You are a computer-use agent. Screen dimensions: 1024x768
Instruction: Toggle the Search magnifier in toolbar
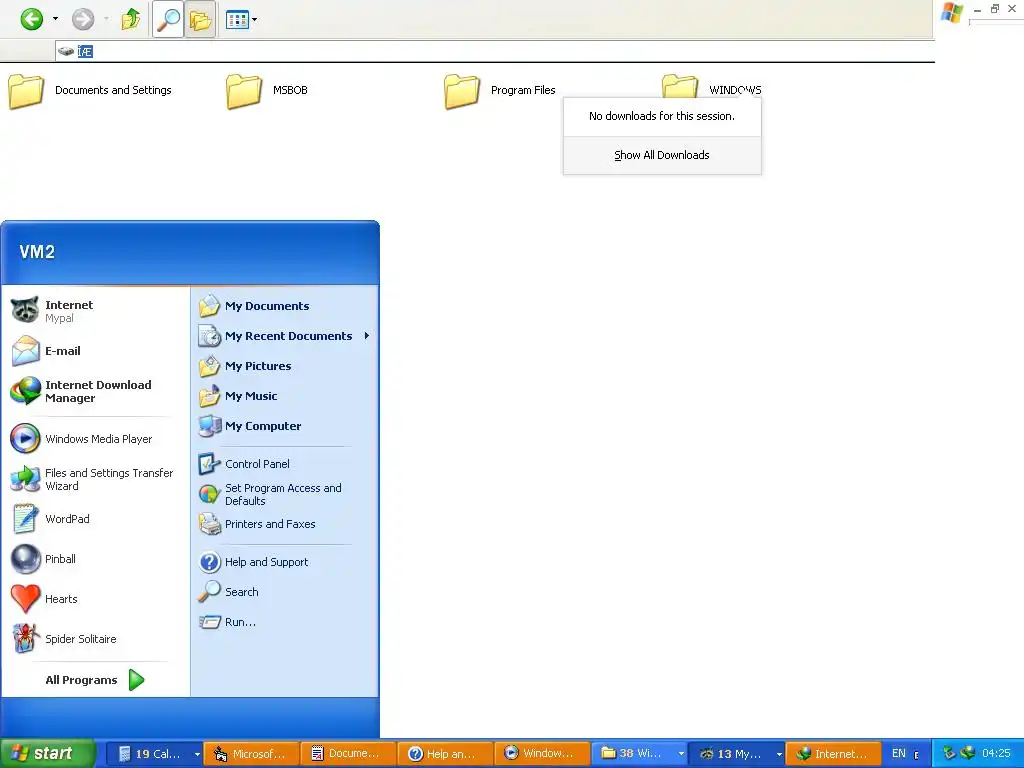pyautogui.click(x=168, y=19)
